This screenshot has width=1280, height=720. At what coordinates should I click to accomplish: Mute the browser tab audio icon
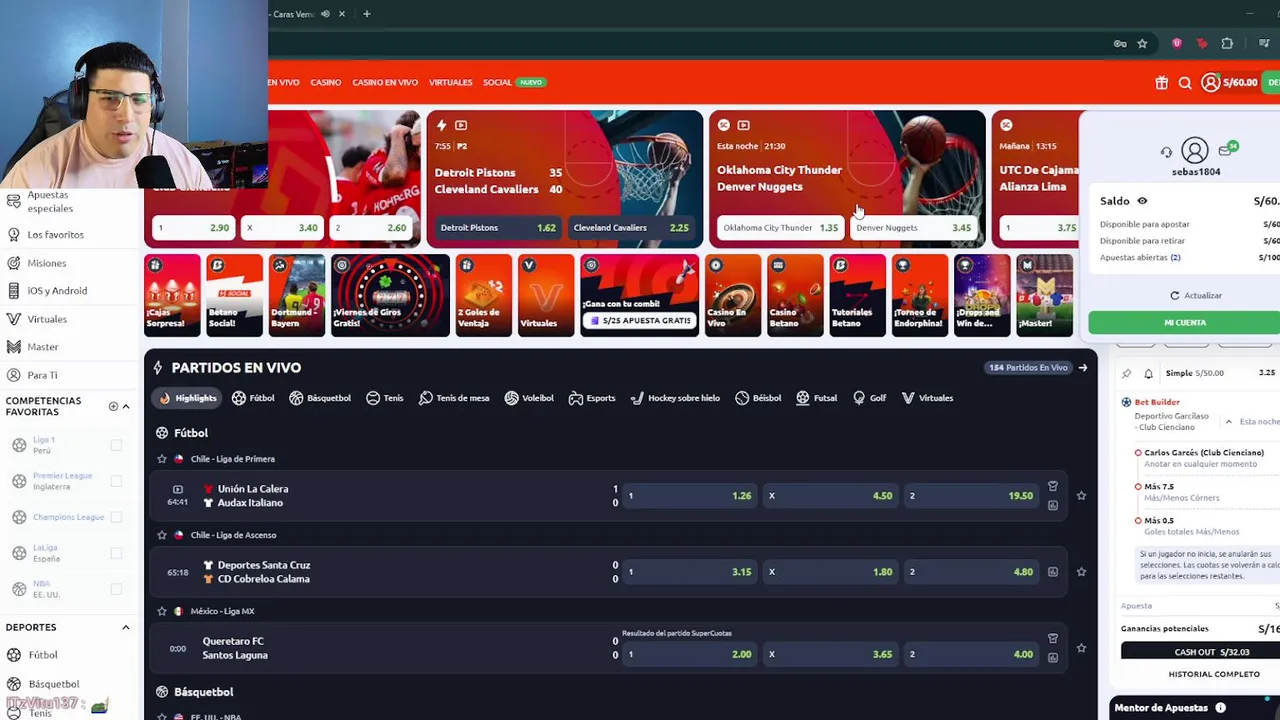pyautogui.click(x=325, y=14)
